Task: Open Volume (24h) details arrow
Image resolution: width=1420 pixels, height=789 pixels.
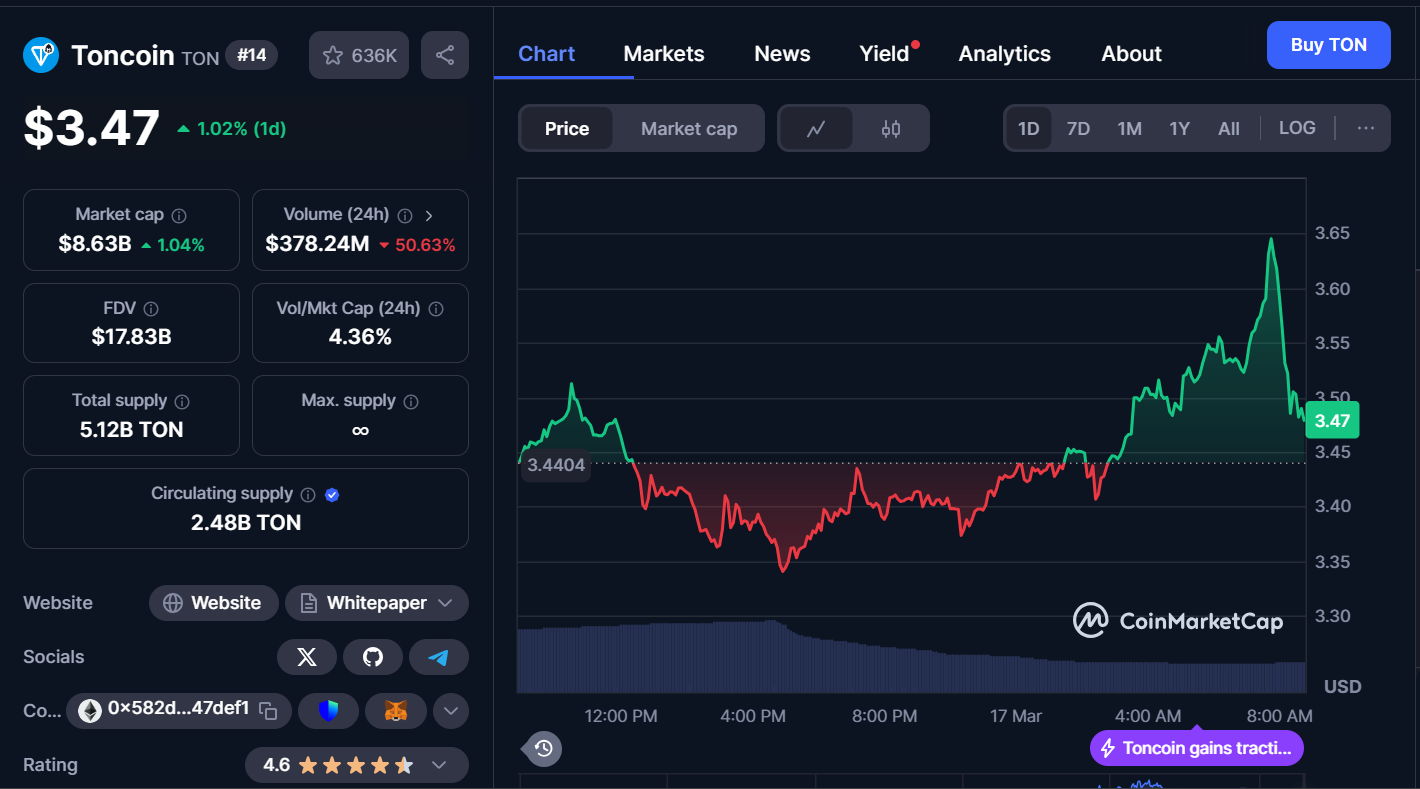Action: (429, 215)
